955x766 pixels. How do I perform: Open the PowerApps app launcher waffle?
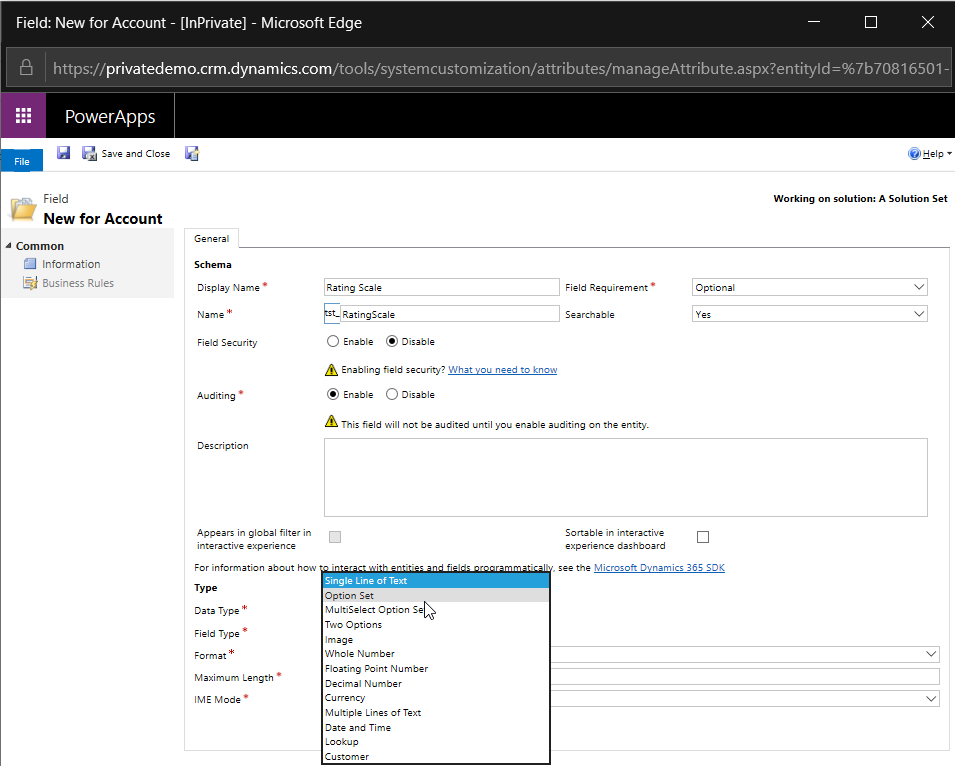pos(23,116)
